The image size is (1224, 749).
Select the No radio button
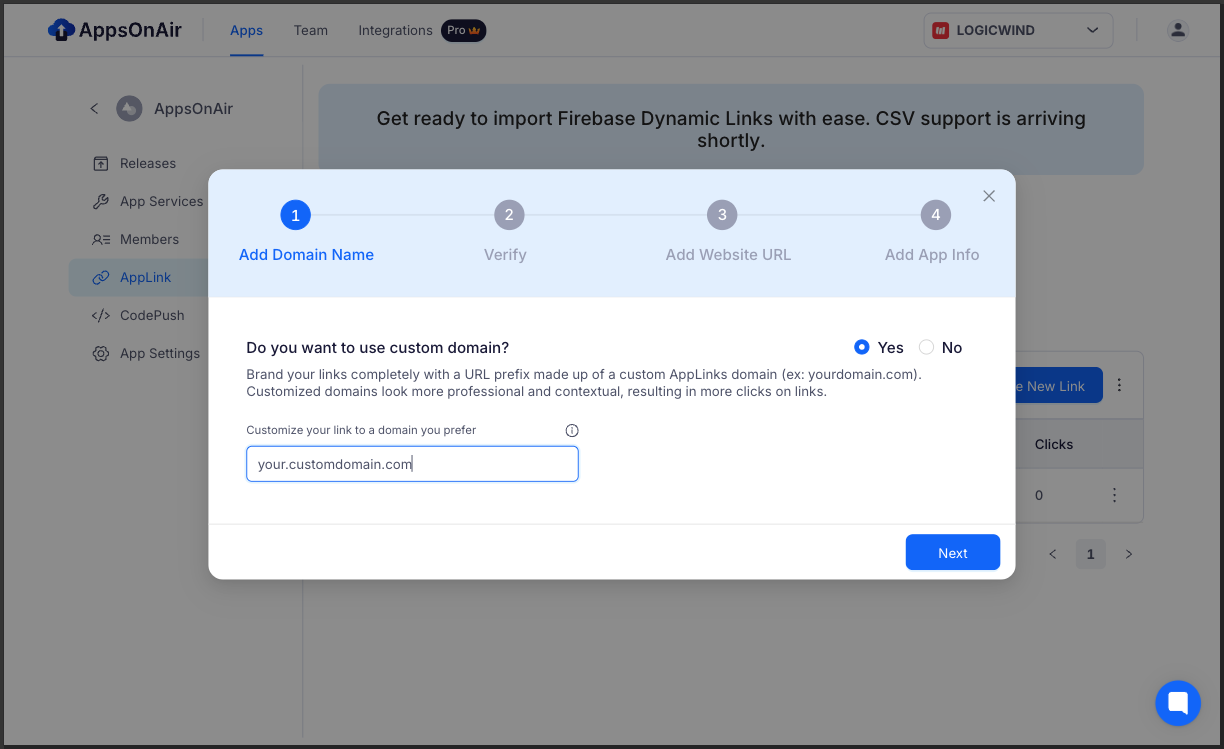click(x=926, y=347)
